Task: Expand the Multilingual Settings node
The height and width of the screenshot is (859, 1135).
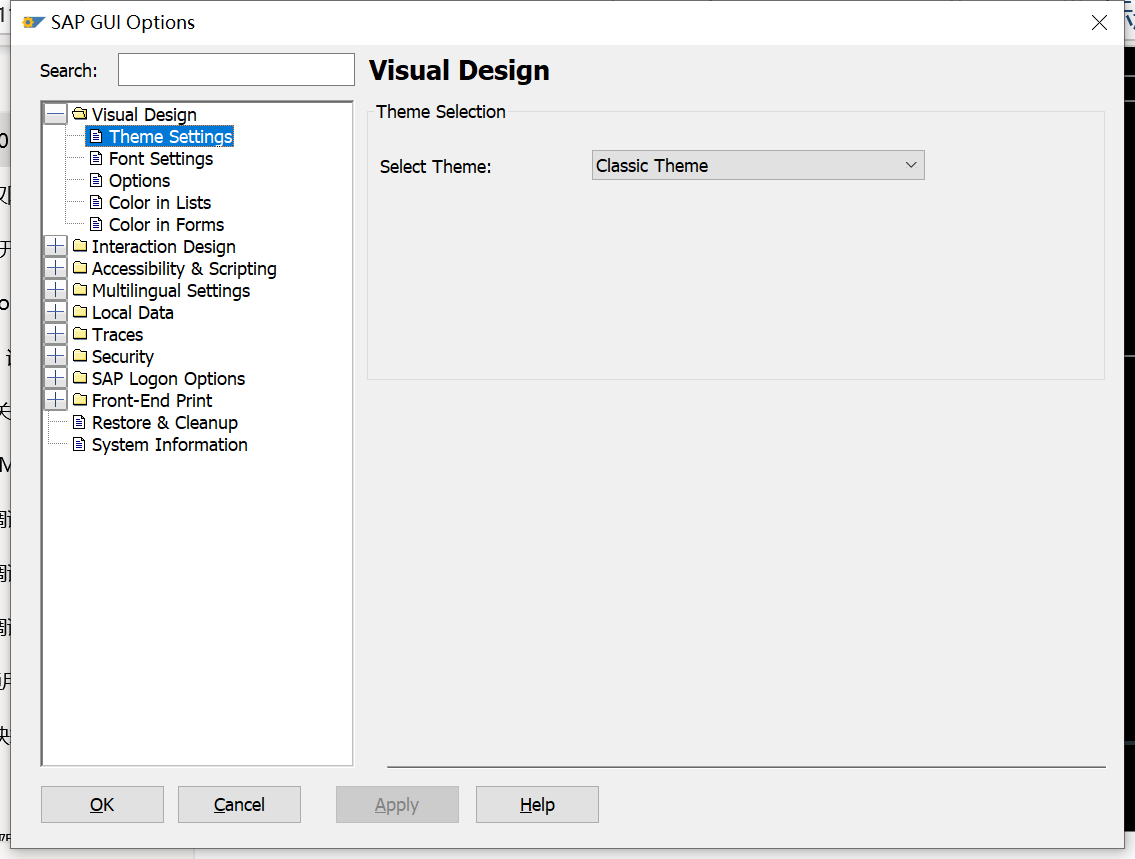Action: tap(56, 290)
